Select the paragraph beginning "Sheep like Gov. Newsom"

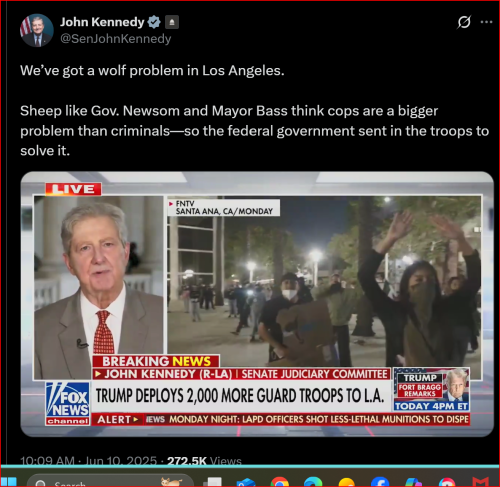pos(254,131)
